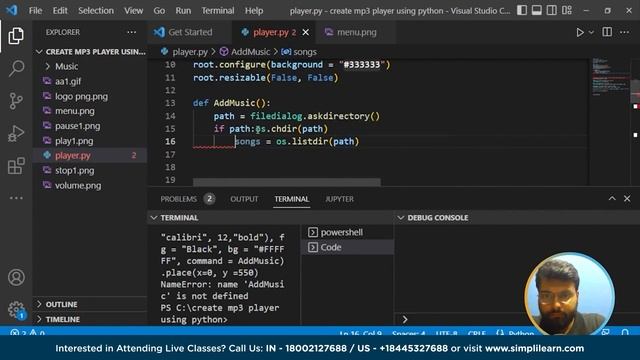
Task: Open run options dropdown arrow
Action: (591, 32)
